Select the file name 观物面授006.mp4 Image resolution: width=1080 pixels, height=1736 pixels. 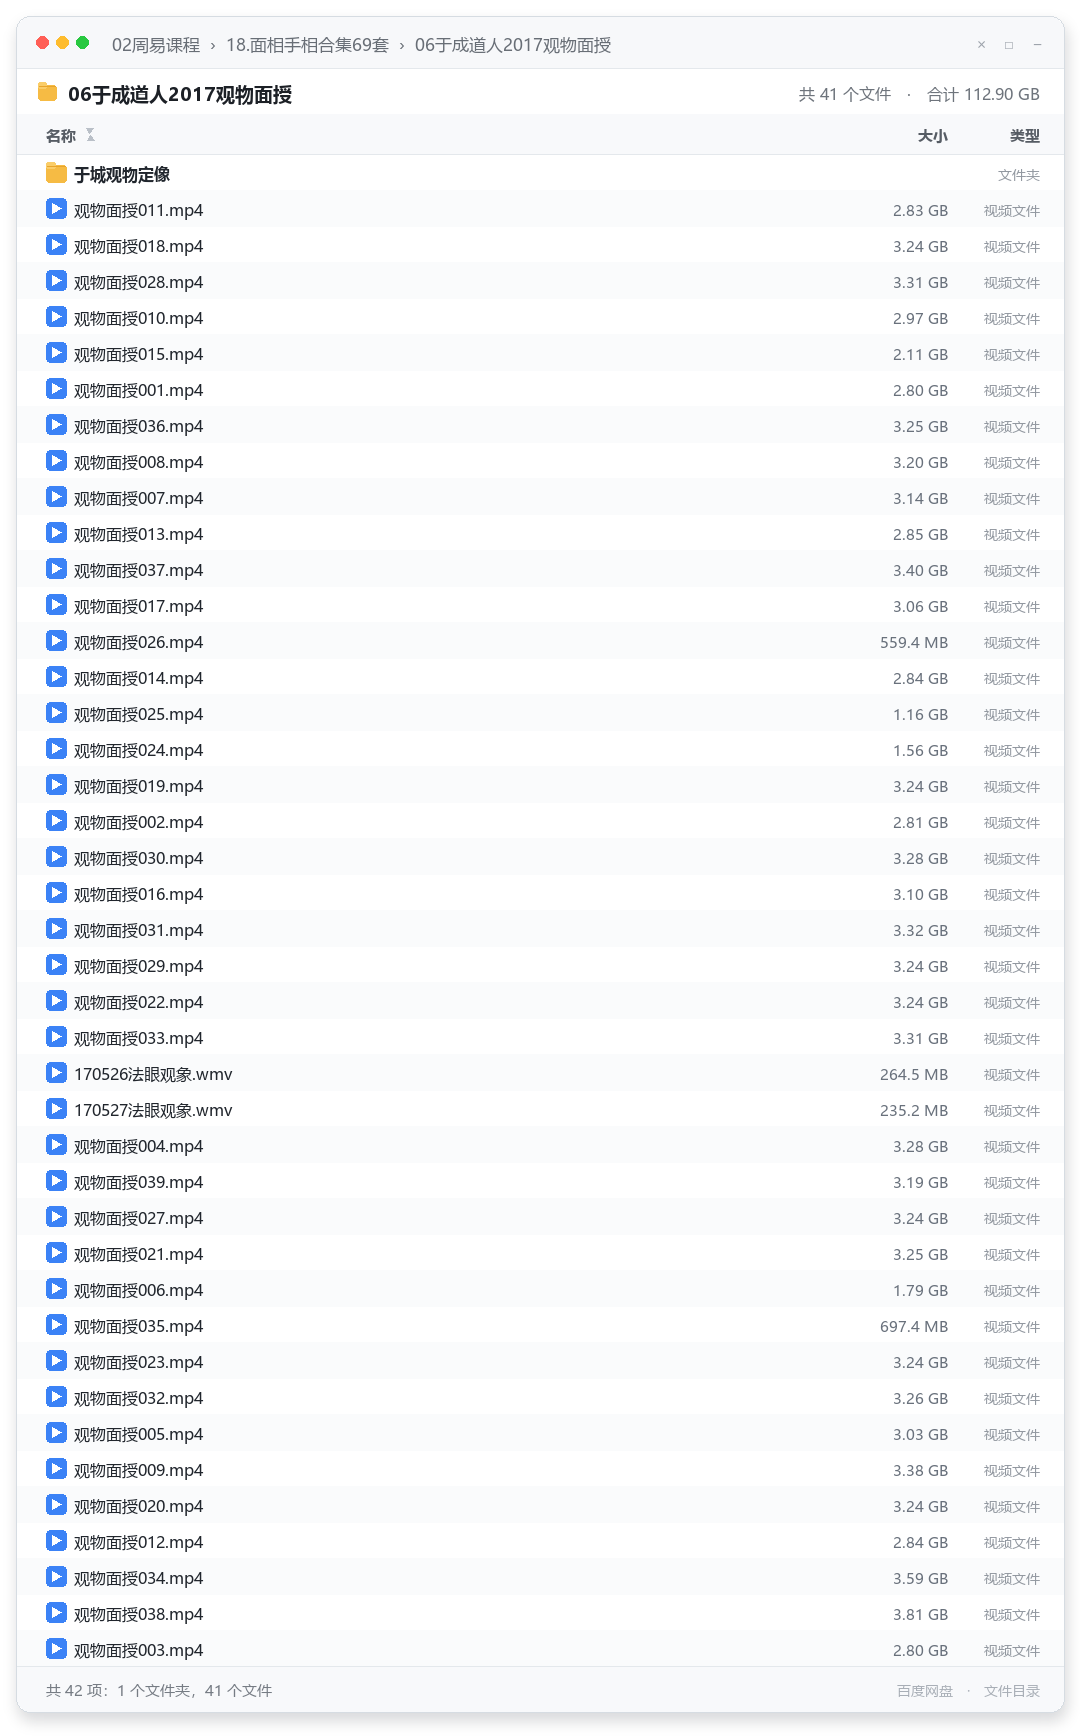pyautogui.click(x=138, y=1291)
